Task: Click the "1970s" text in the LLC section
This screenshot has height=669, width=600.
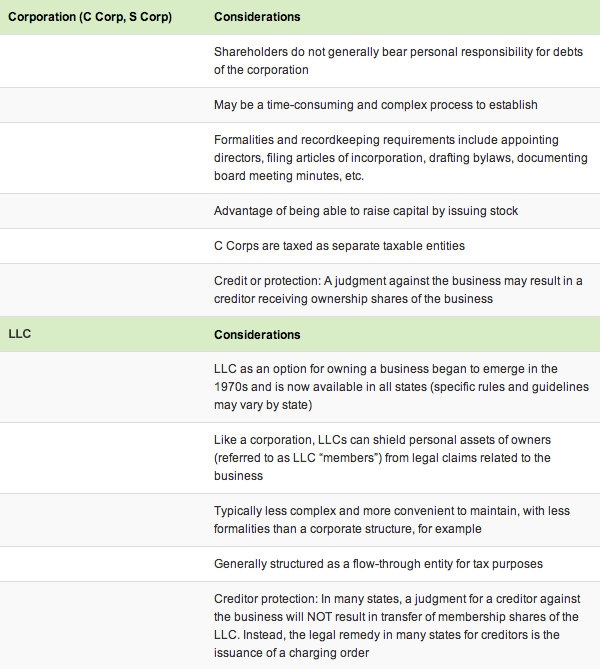Action: pos(232,387)
